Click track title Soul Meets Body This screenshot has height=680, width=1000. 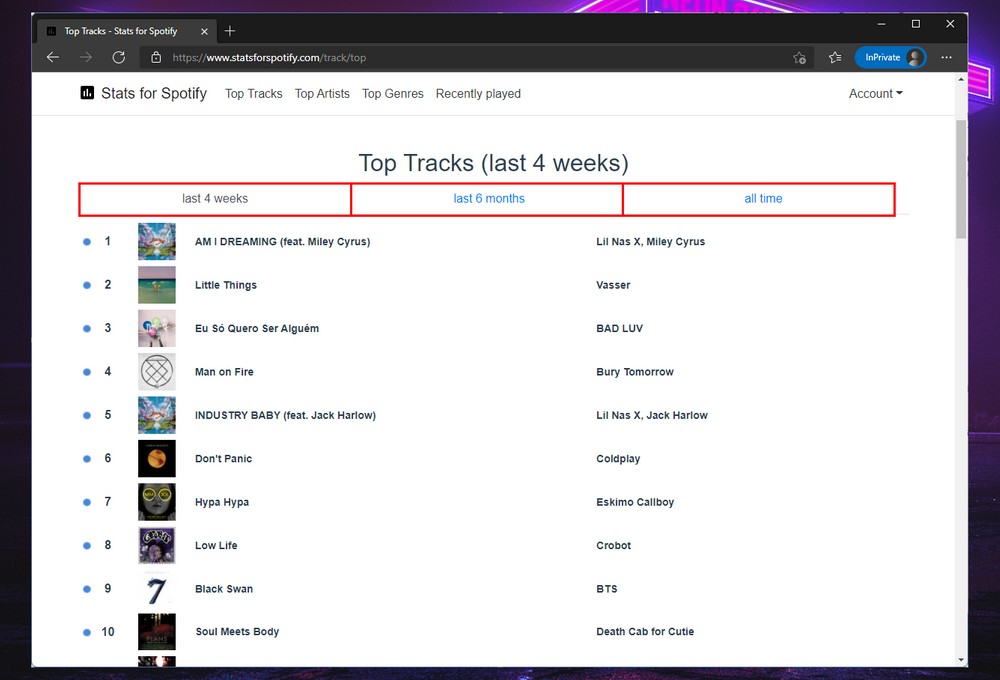pos(237,632)
